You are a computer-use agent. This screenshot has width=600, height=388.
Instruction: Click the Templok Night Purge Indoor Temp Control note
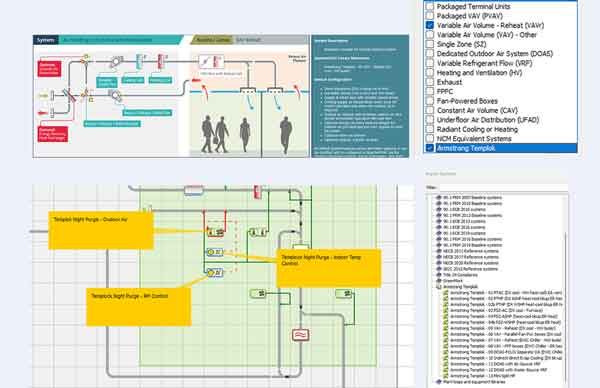pos(329,268)
